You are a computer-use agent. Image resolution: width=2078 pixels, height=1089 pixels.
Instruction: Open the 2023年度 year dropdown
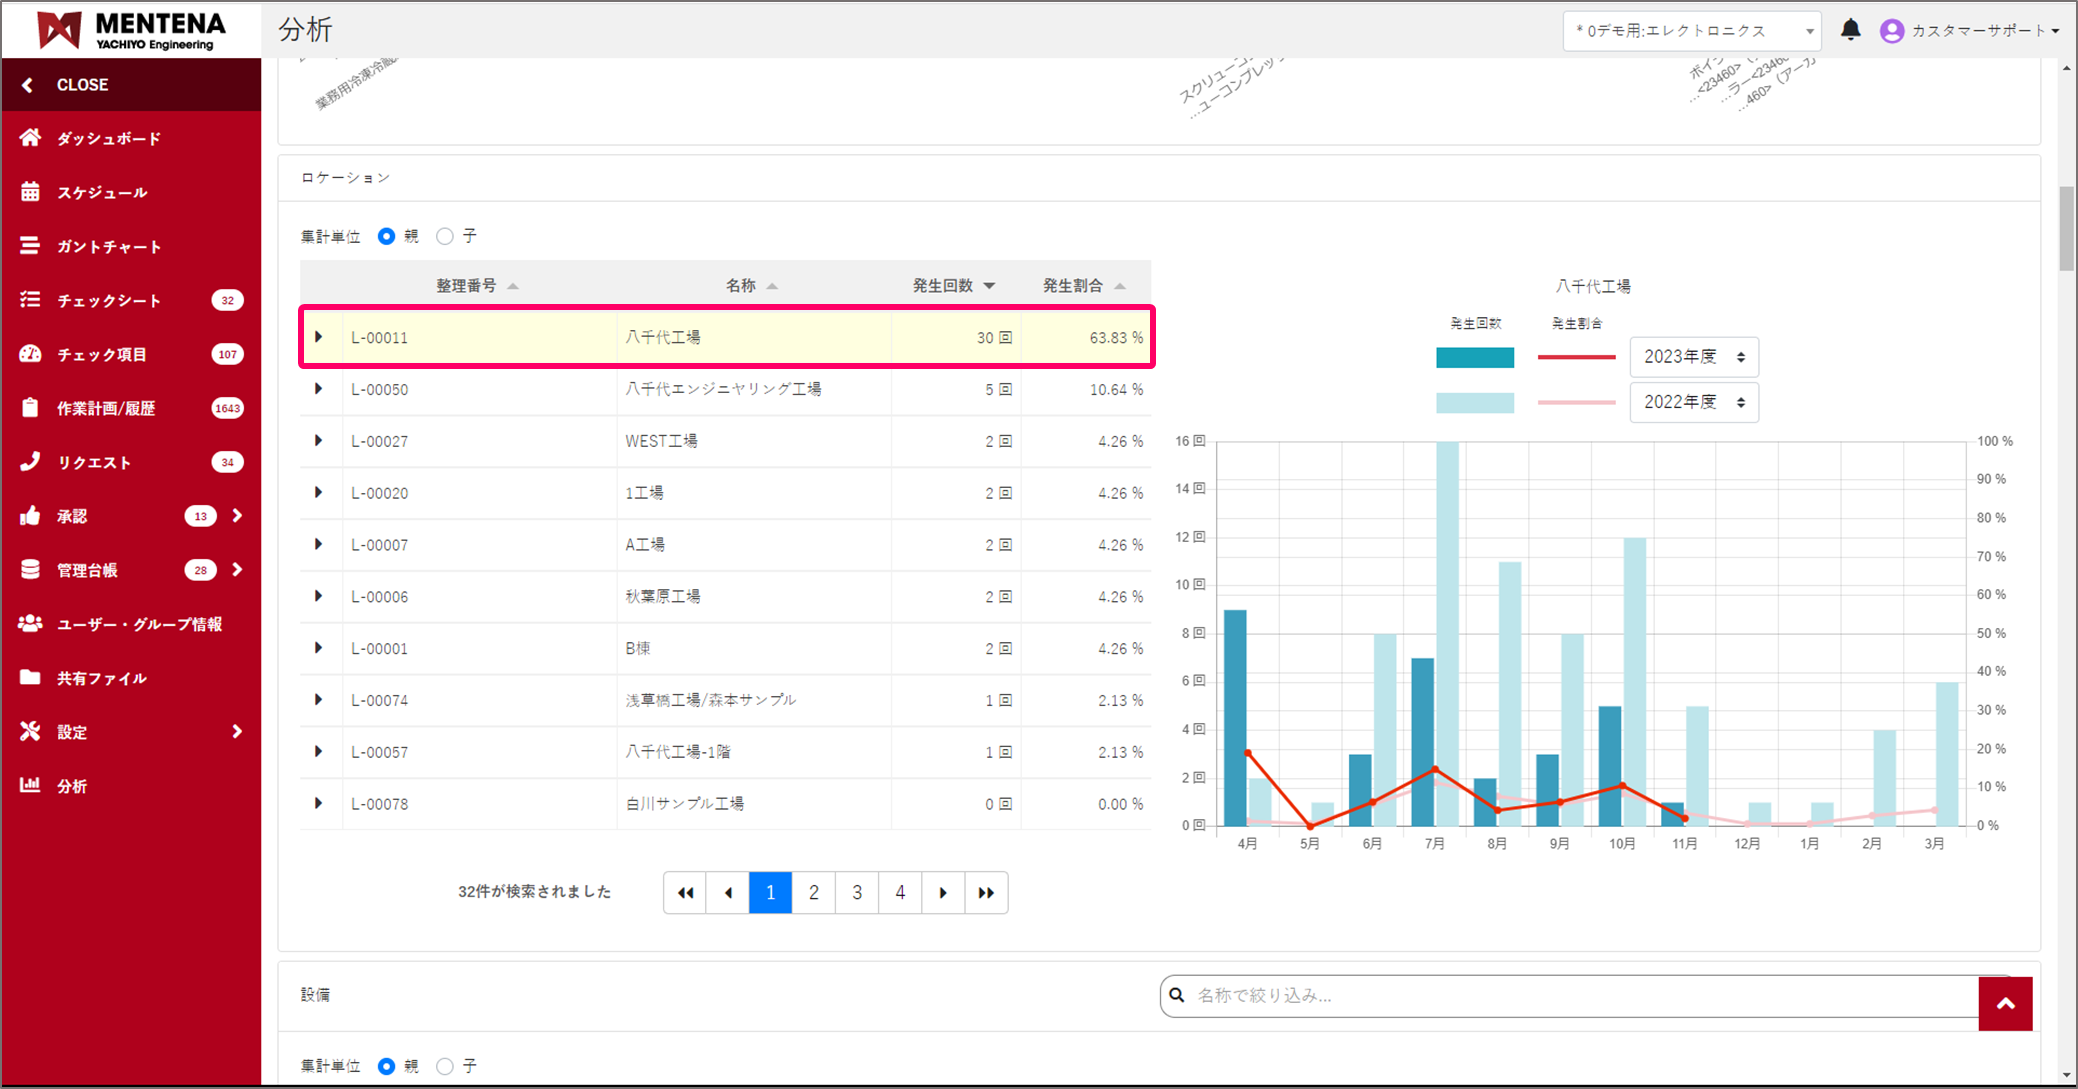click(x=1694, y=357)
